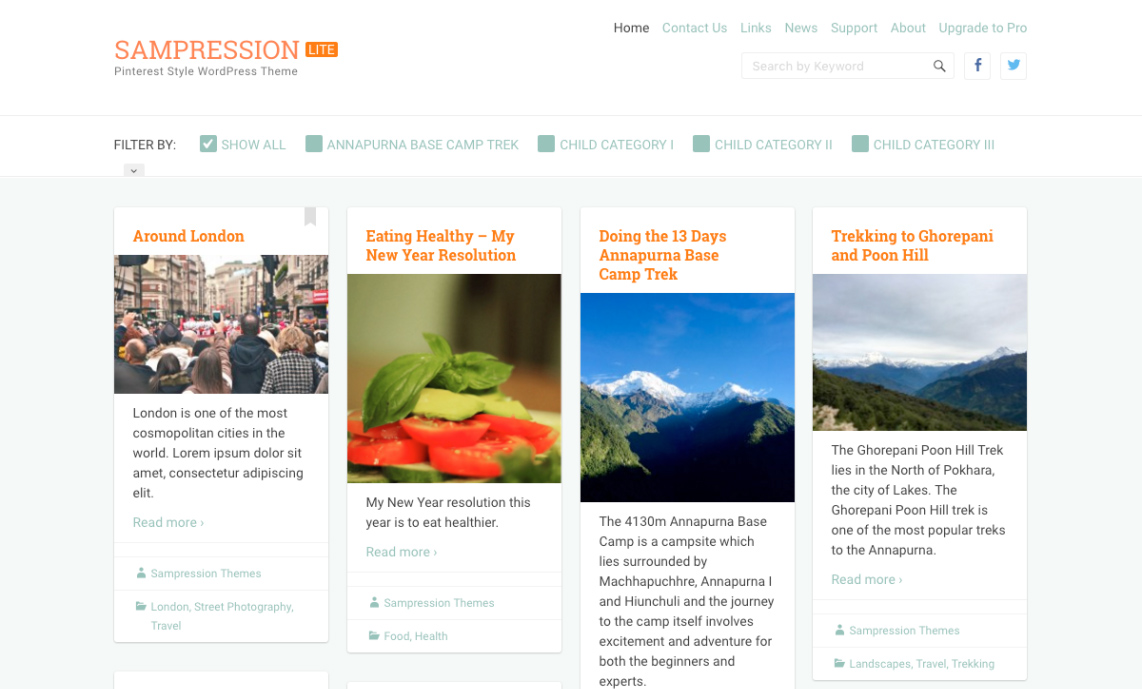The height and width of the screenshot is (689, 1142).
Task: Click the orange LITE badge logo
Action: (321, 50)
